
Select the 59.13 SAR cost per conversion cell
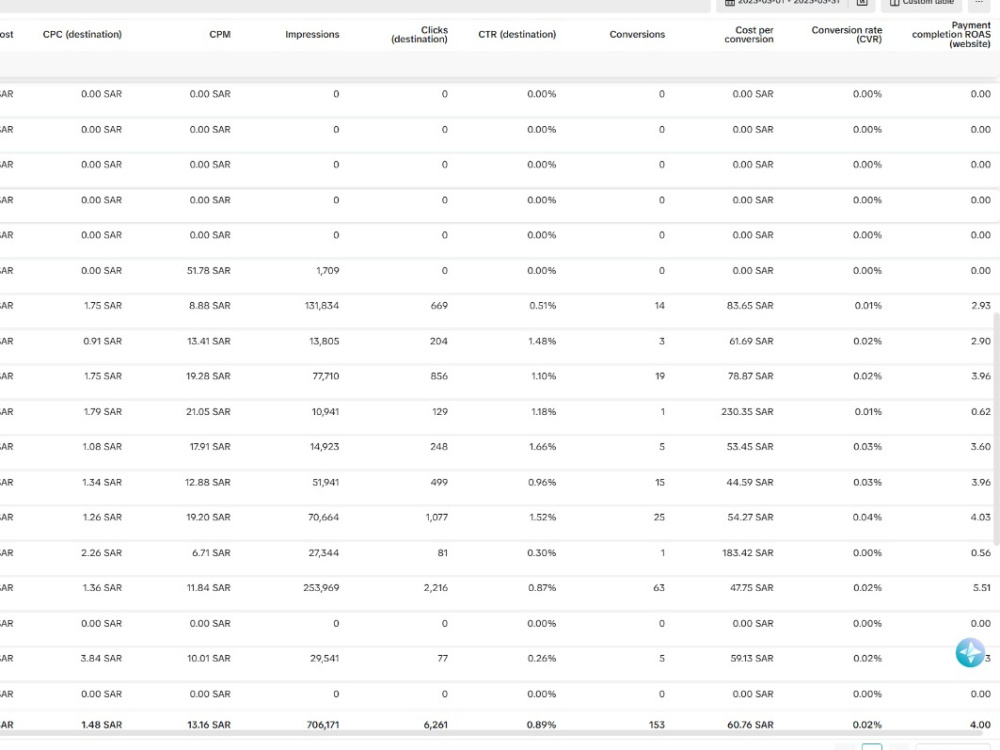tap(752, 659)
